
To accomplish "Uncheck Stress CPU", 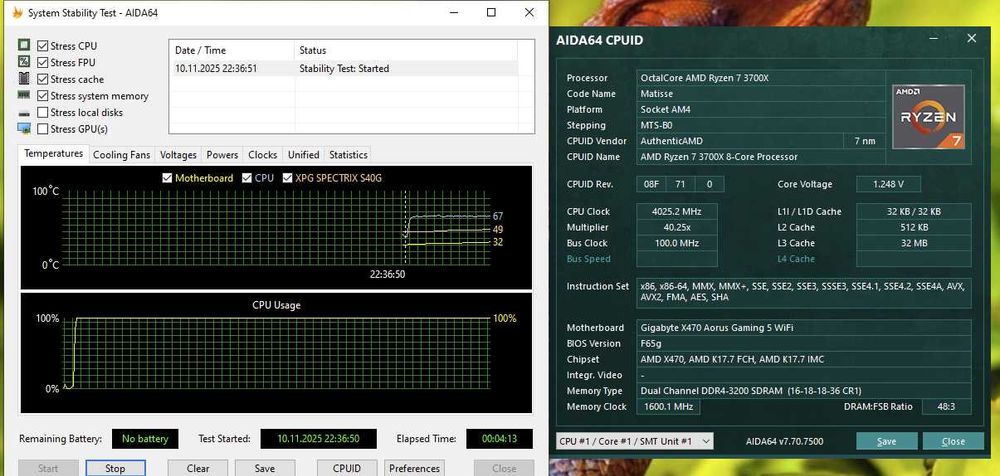I will [43, 46].
